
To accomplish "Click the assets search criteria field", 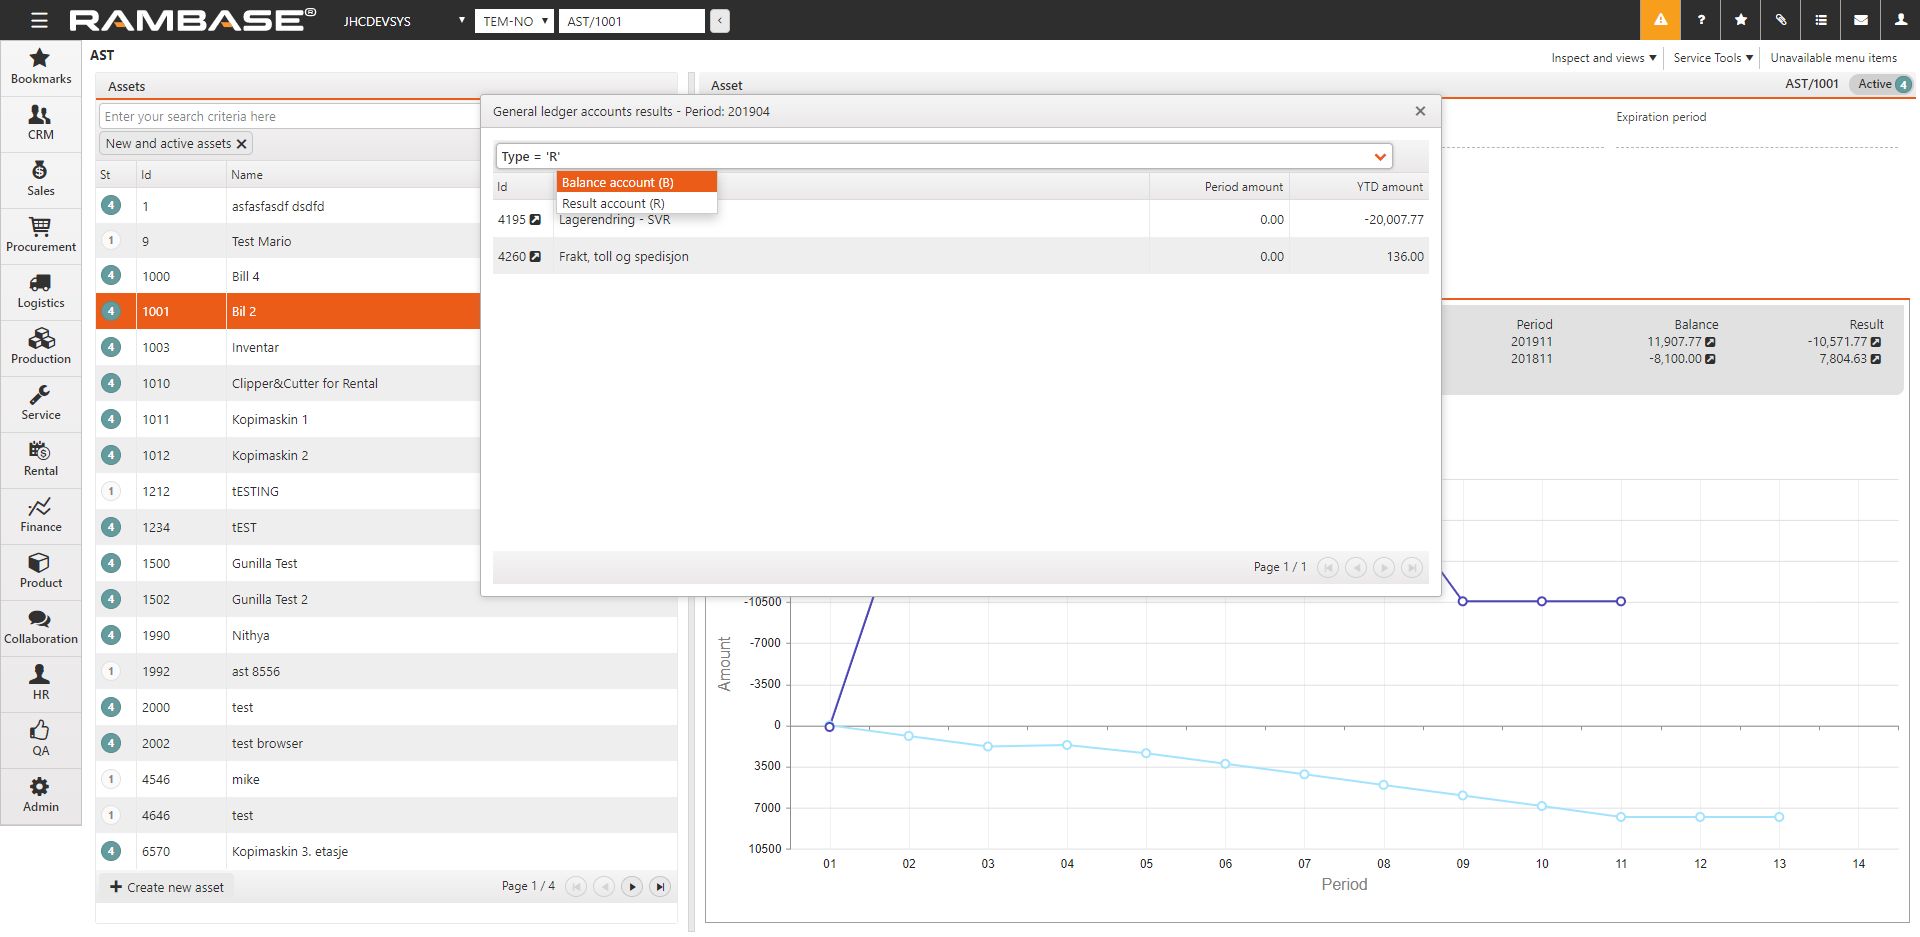I will tap(290, 117).
